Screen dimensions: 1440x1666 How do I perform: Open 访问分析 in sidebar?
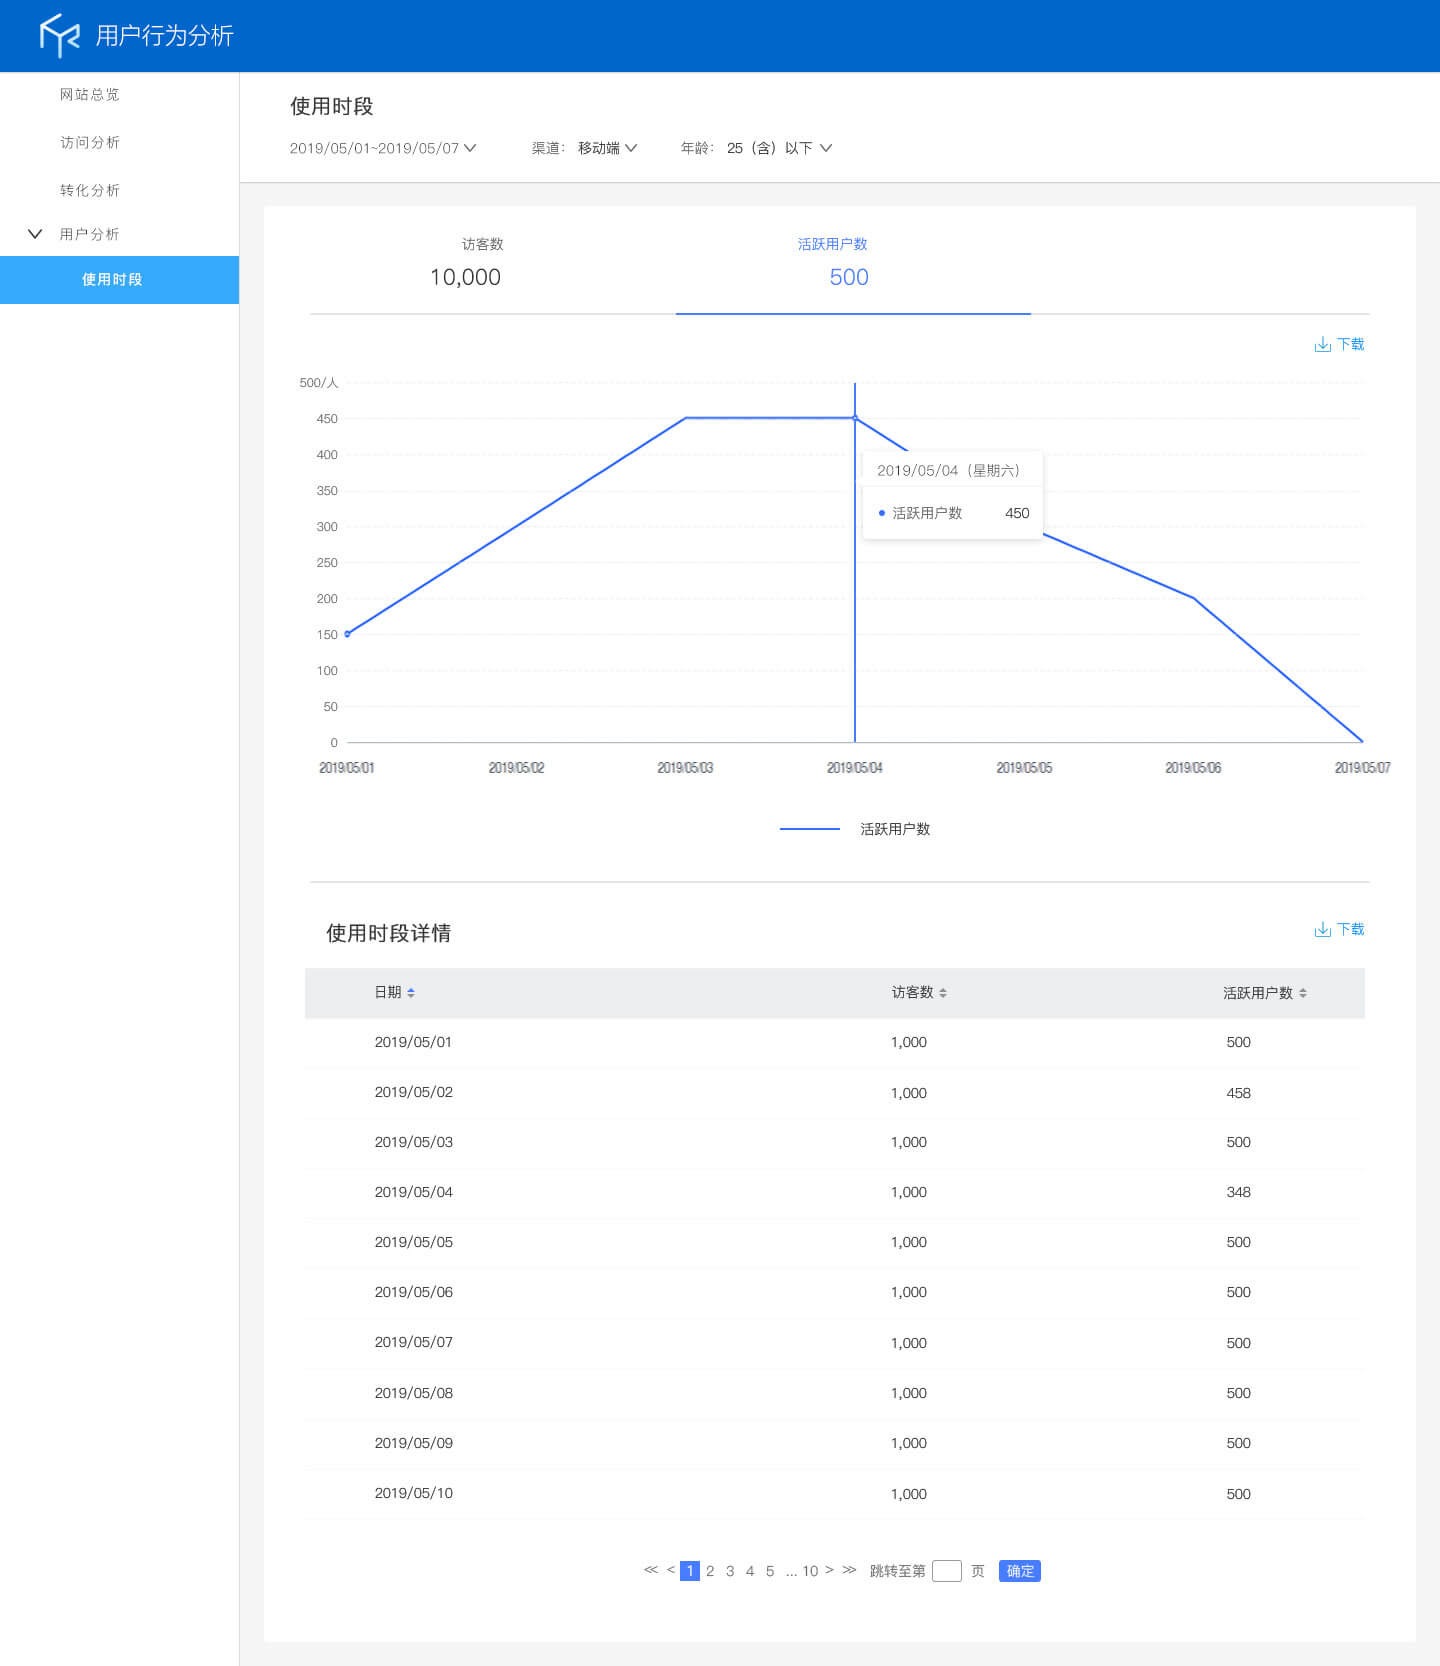tap(89, 142)
